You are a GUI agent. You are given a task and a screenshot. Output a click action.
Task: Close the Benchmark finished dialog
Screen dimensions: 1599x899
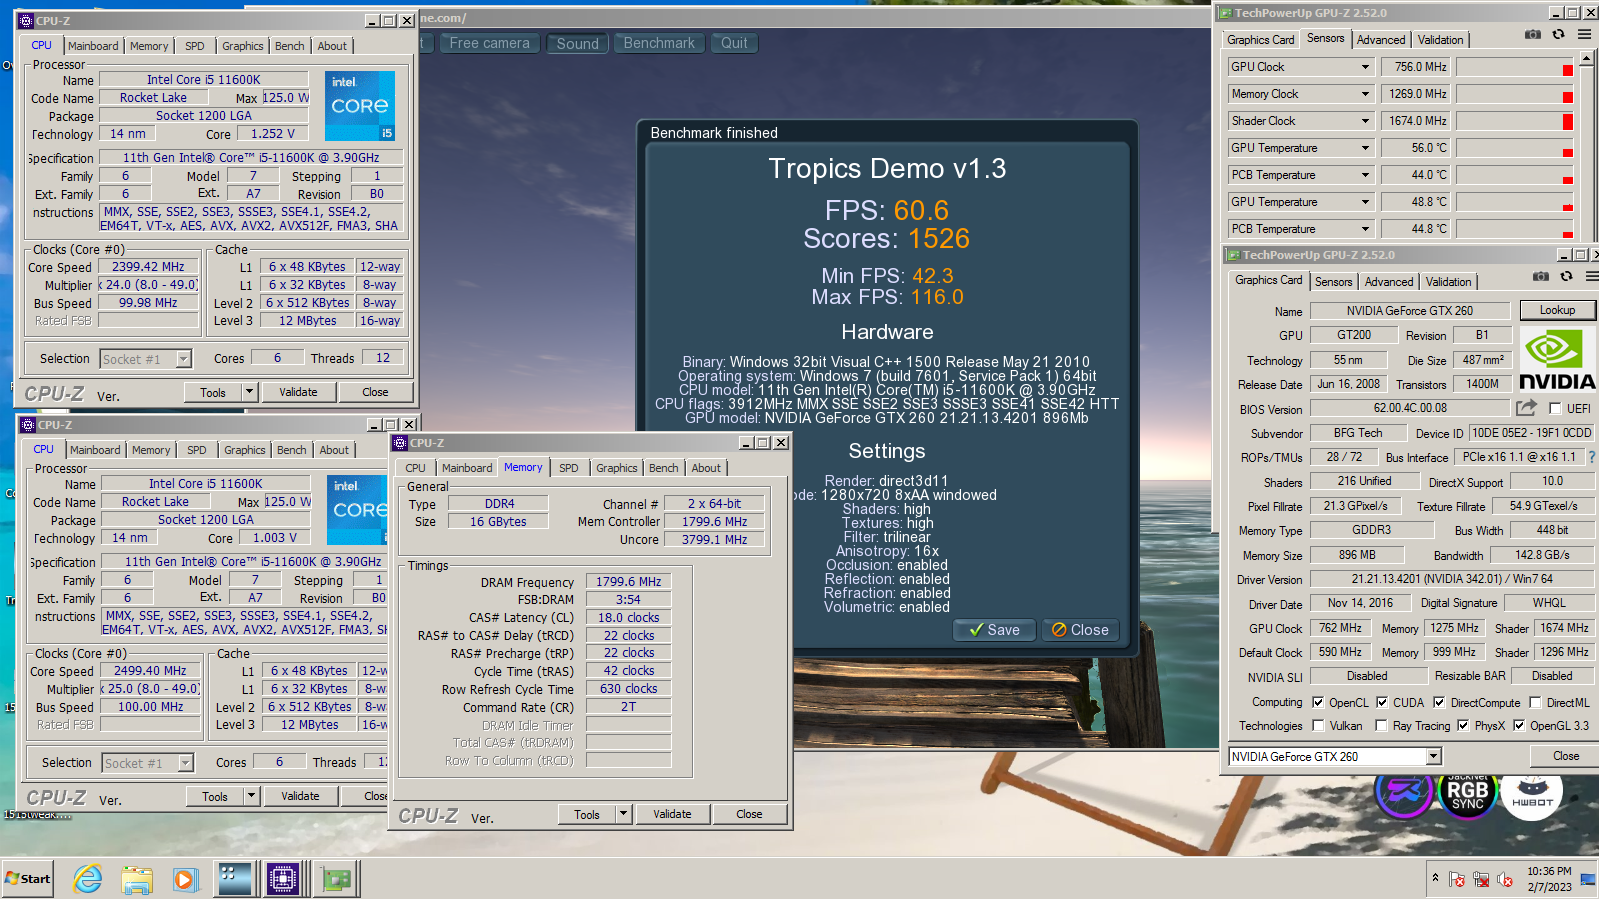pos(1079,630)
